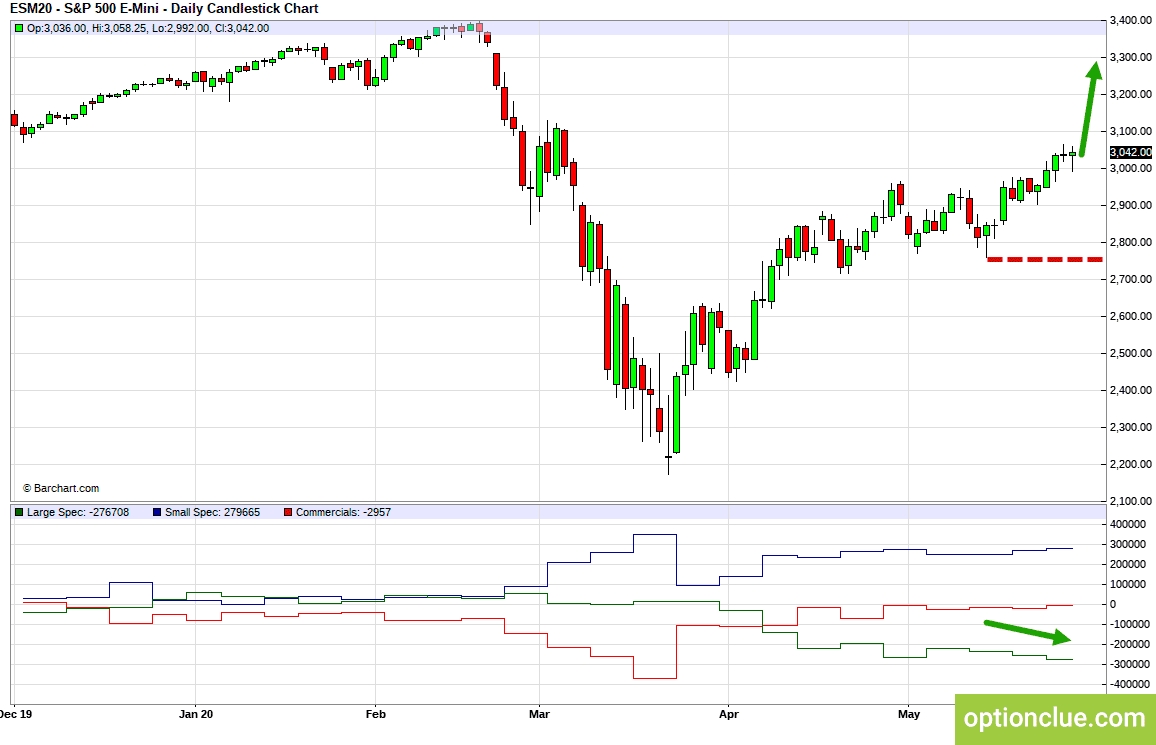Image resolution: width=1156 pixels, height=745 pixels.
Task: Click the black price tag showing 3,042.00
Action: click(1128, 152)
